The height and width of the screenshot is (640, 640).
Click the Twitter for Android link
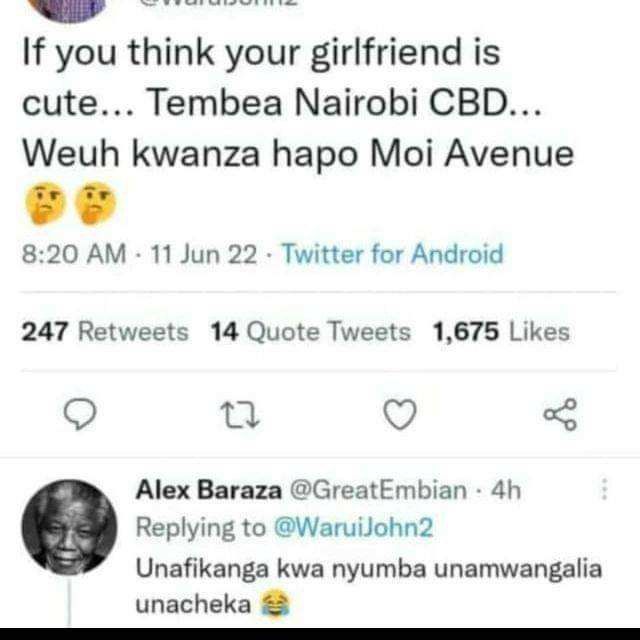pyautogui.click(x=393, y=254)
